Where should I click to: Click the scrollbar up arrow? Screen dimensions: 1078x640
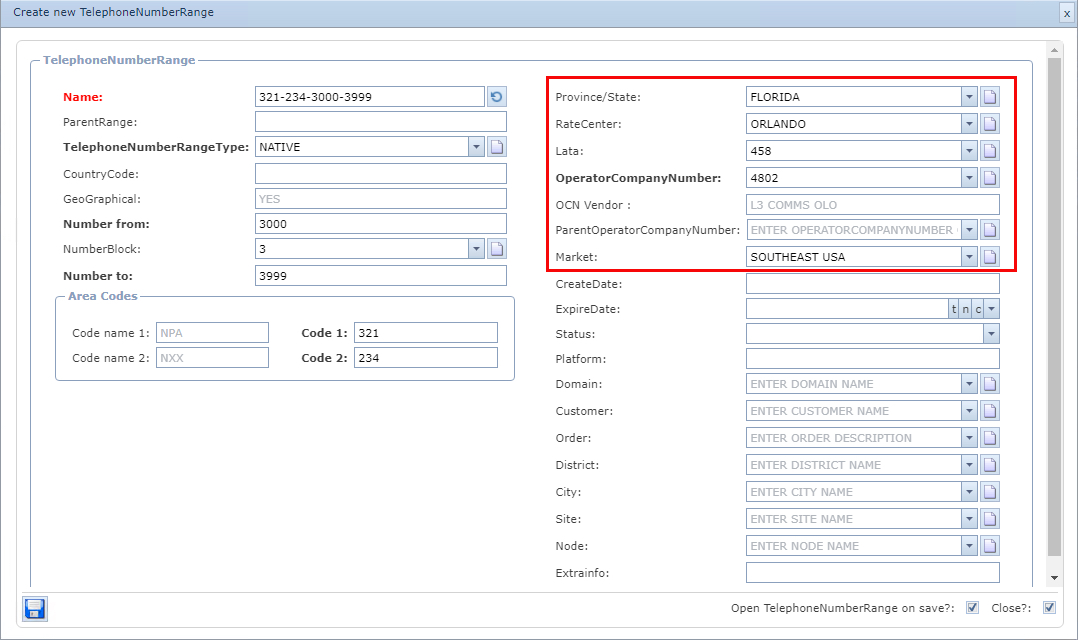pos(1054,50)
